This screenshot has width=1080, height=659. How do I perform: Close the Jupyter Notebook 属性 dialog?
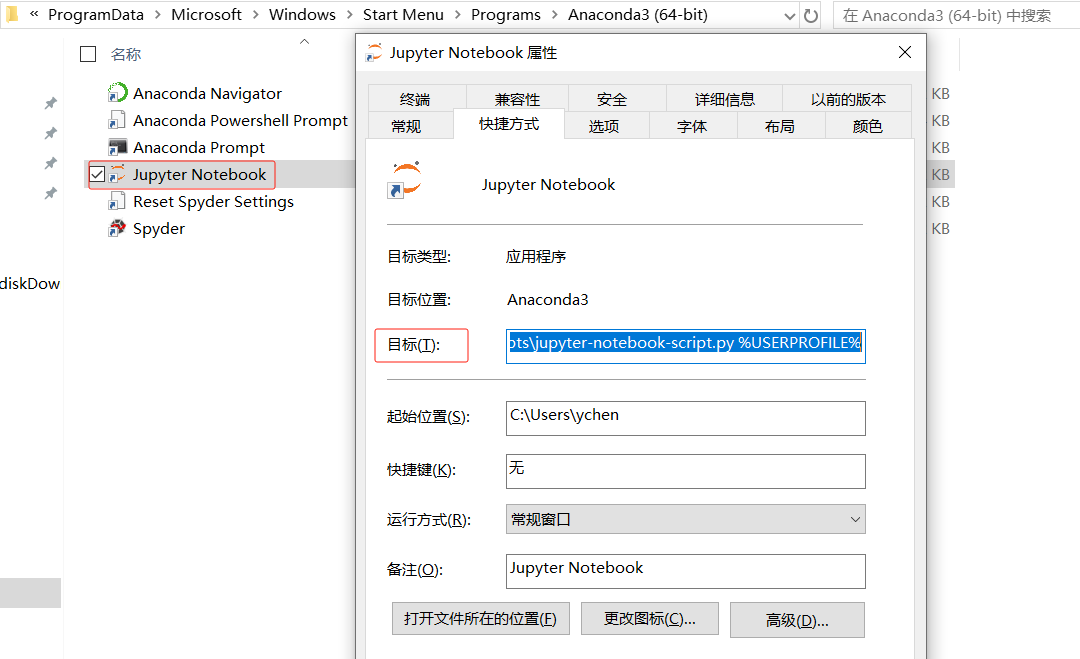pos(905,52)
